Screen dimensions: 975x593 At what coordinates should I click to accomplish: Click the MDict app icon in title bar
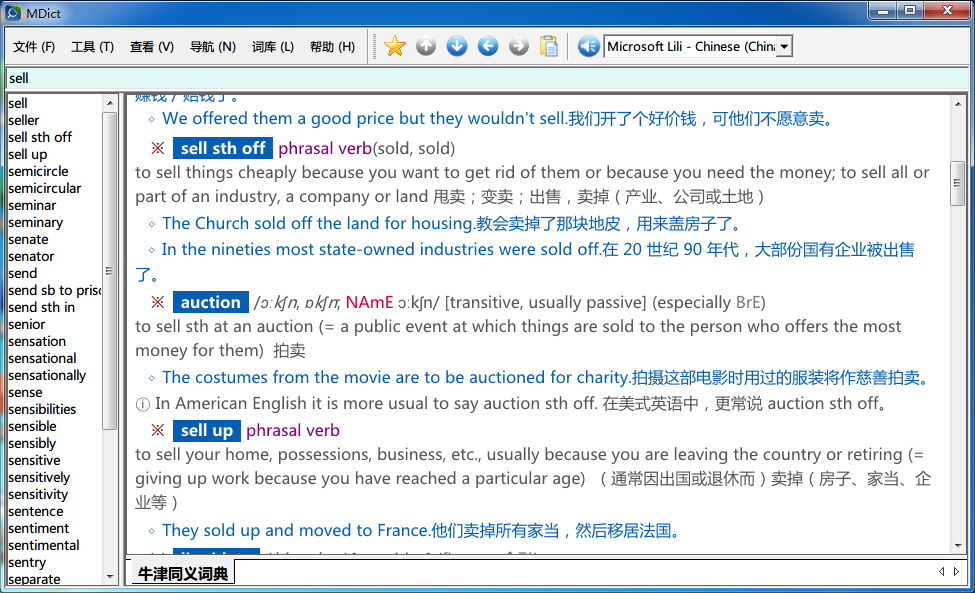coord(13,12)
